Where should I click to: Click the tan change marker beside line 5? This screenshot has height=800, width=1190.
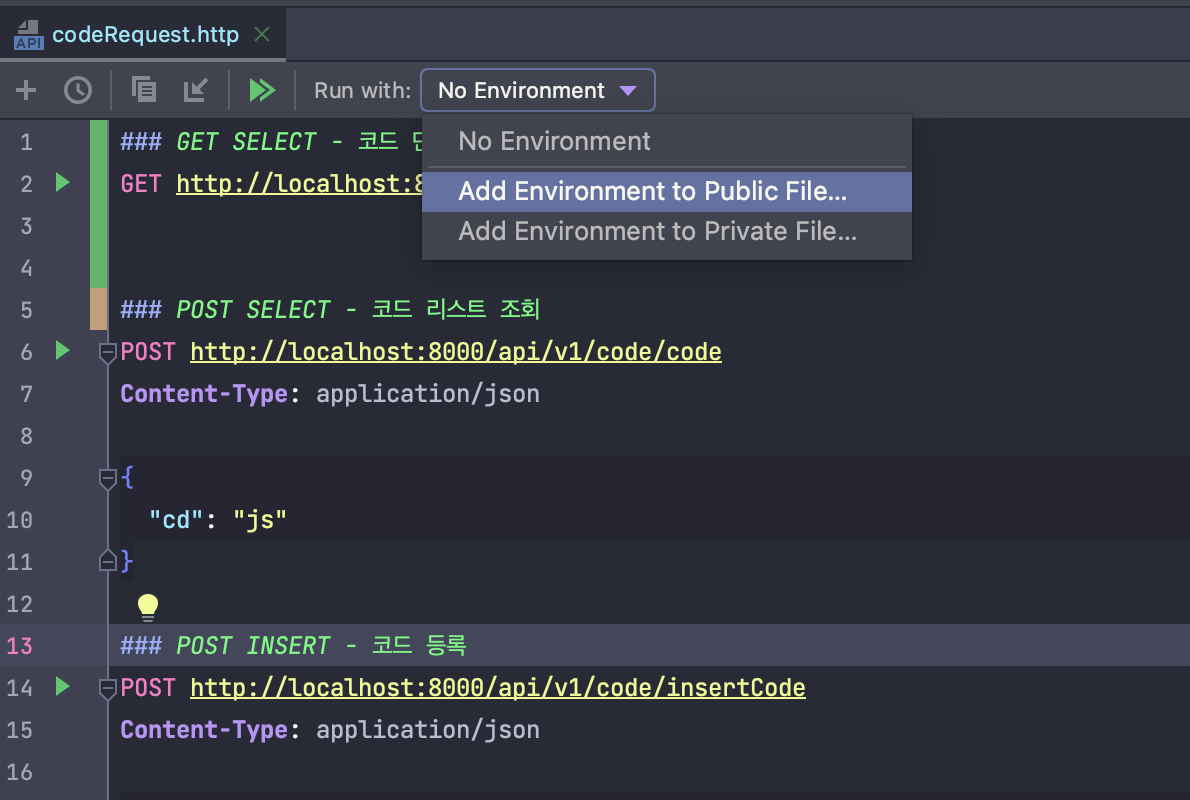click(x=99, y=309)
